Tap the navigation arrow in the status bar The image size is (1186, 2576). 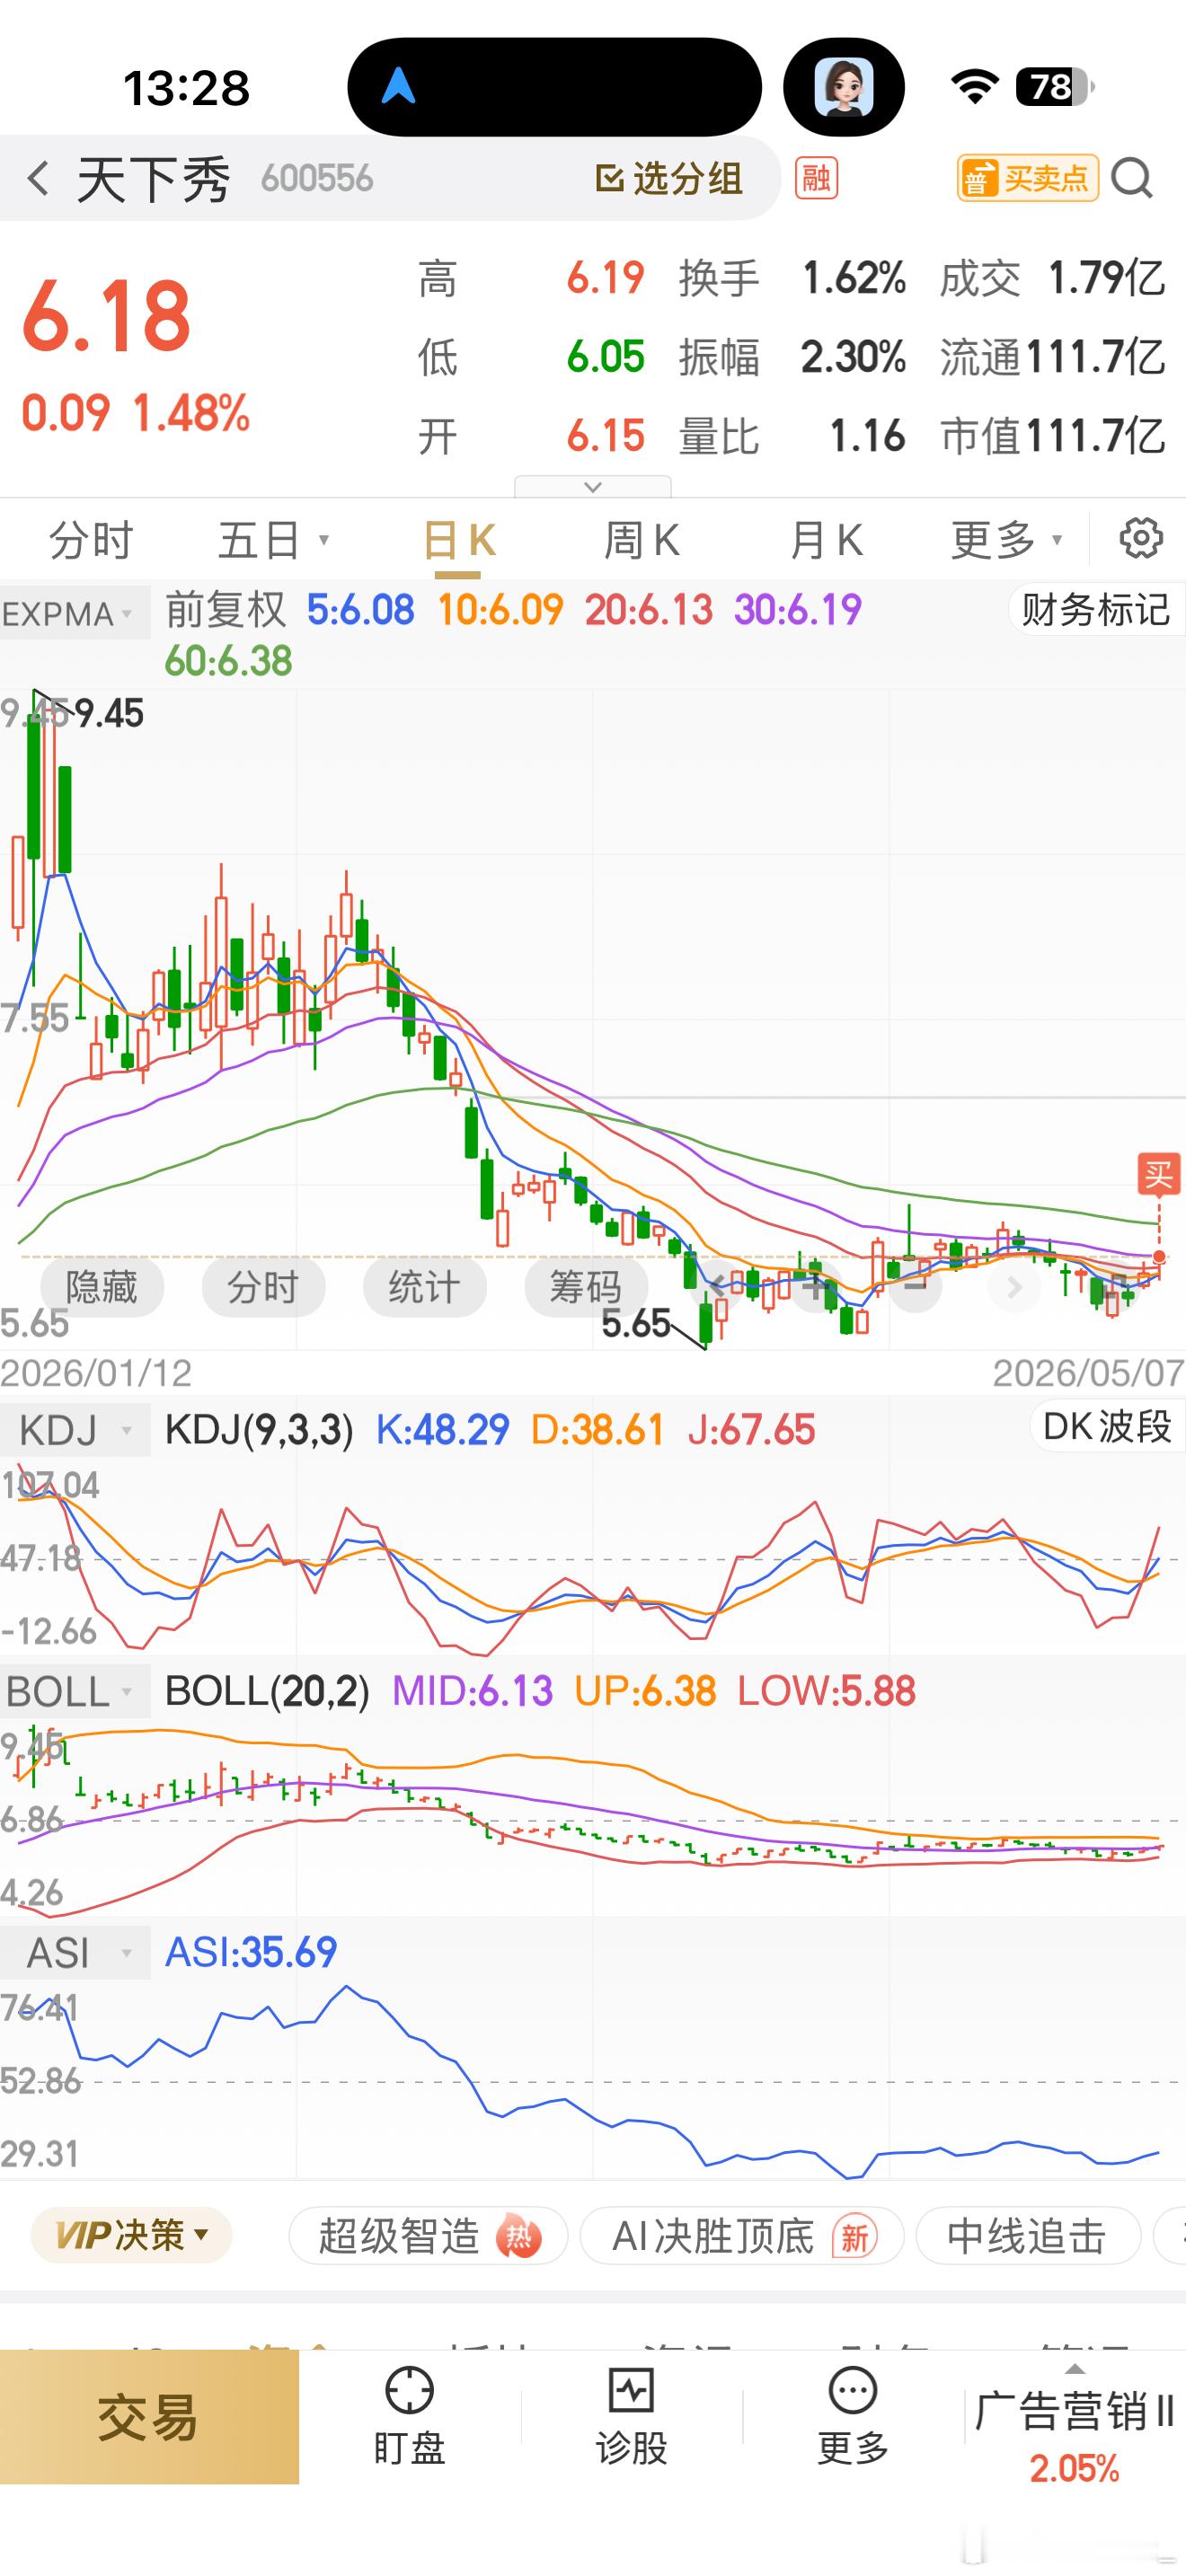(398, 86)
